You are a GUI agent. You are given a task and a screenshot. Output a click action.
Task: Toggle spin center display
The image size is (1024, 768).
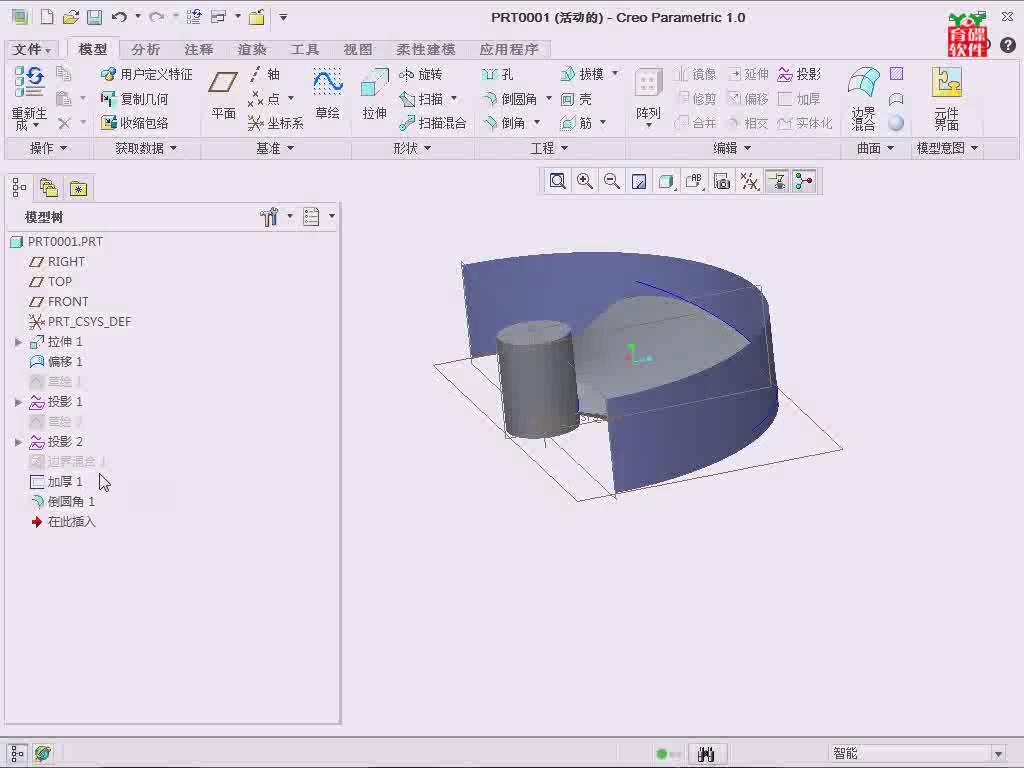[804, 181]
